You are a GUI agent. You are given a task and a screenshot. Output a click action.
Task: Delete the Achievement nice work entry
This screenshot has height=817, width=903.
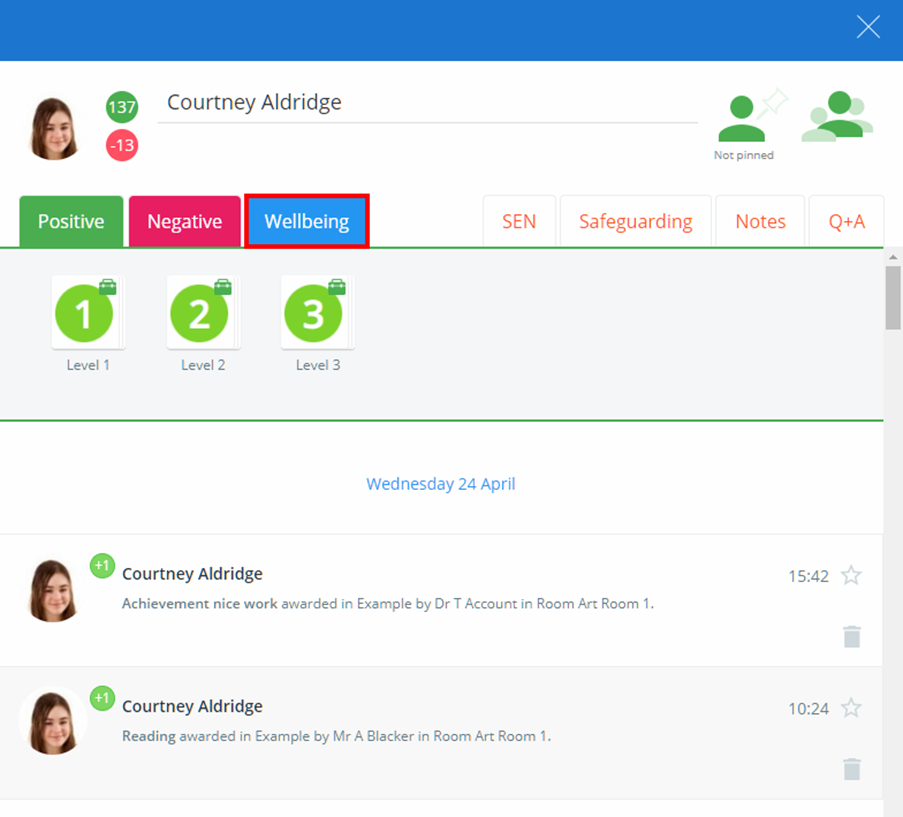(851, 636)
